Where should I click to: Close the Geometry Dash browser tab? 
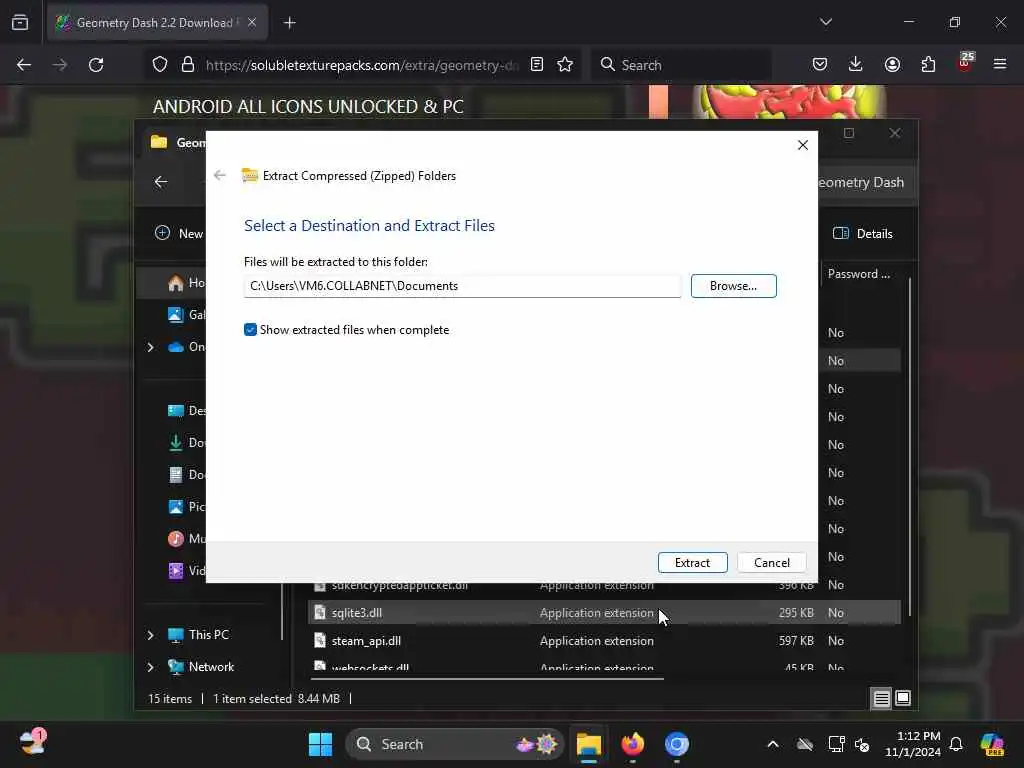click(x=252, y=23)
